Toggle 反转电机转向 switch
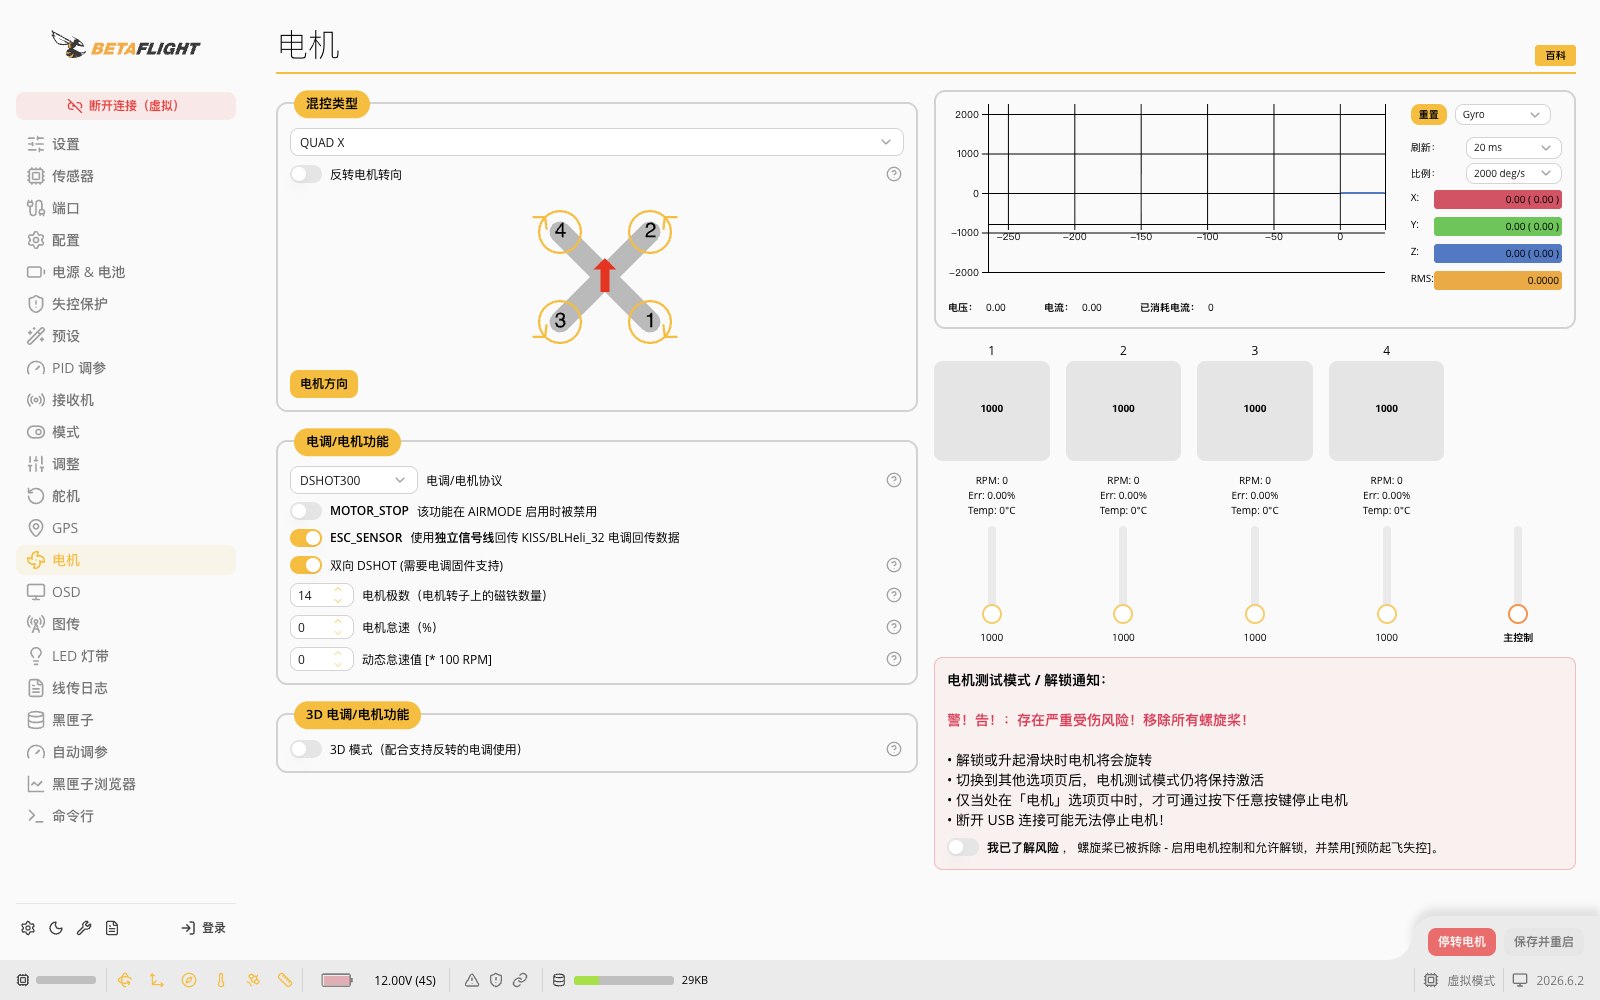 pyautogui.click(x=306, y=174)
